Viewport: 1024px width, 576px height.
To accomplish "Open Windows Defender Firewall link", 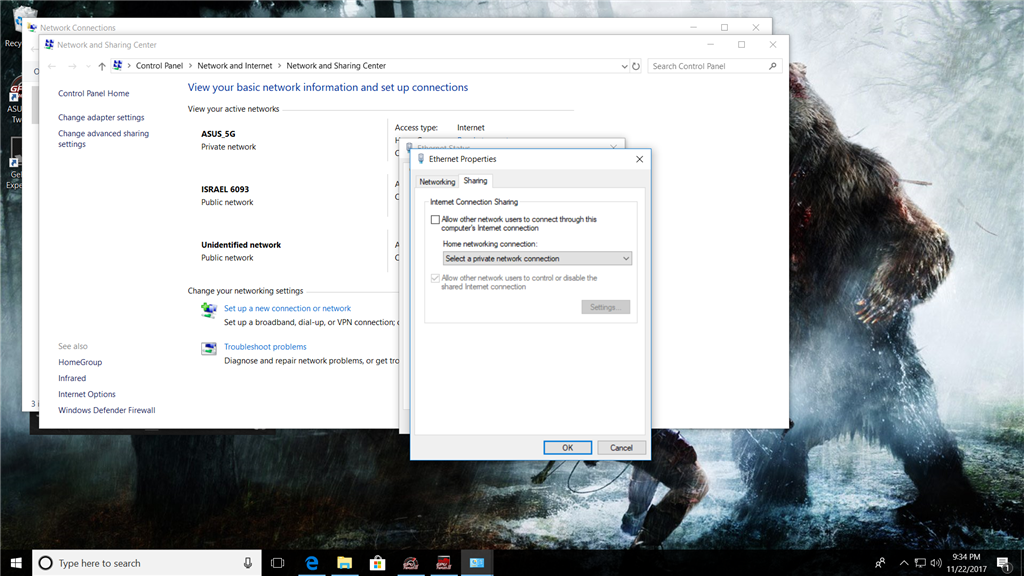I will pyautogui.click(x=106, y=410).
